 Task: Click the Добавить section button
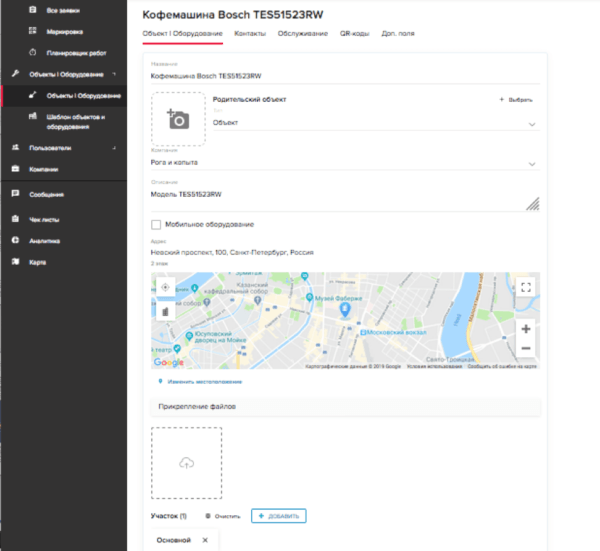coord(279,516)
